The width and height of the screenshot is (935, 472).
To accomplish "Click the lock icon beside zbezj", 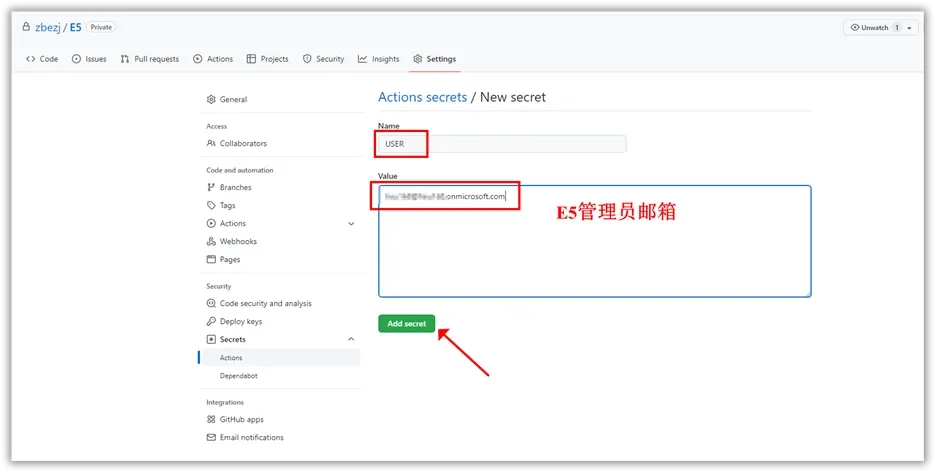I will pyautogui.click(x=26, y=27).
